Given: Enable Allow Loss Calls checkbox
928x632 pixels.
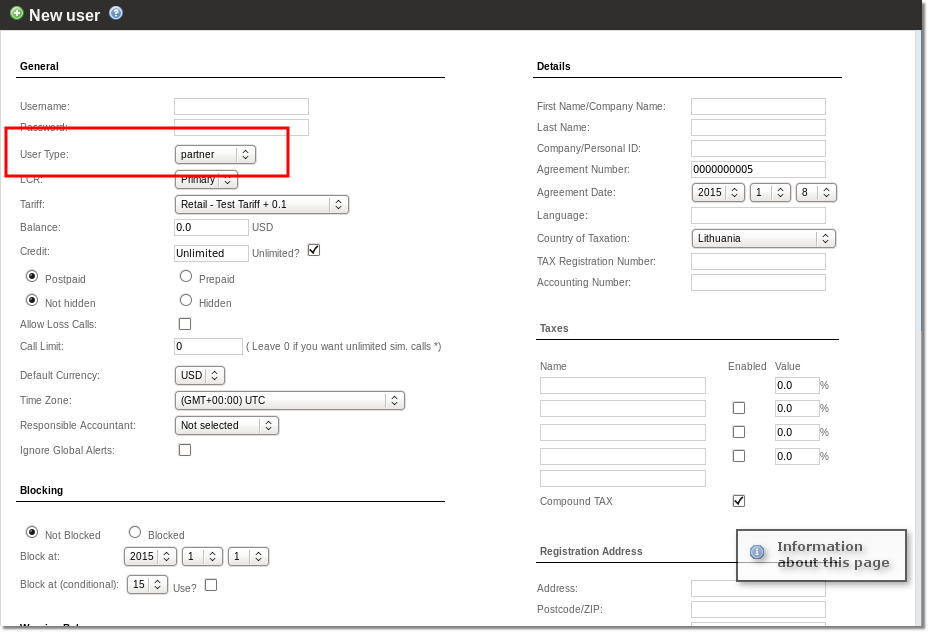Looking at the screenshot, I should (185, 324).
